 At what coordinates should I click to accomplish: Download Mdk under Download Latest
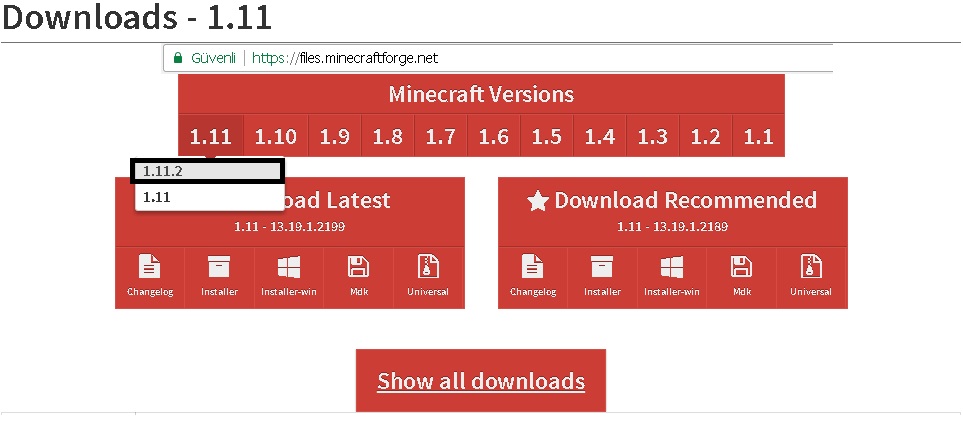(x=359, y=276)
